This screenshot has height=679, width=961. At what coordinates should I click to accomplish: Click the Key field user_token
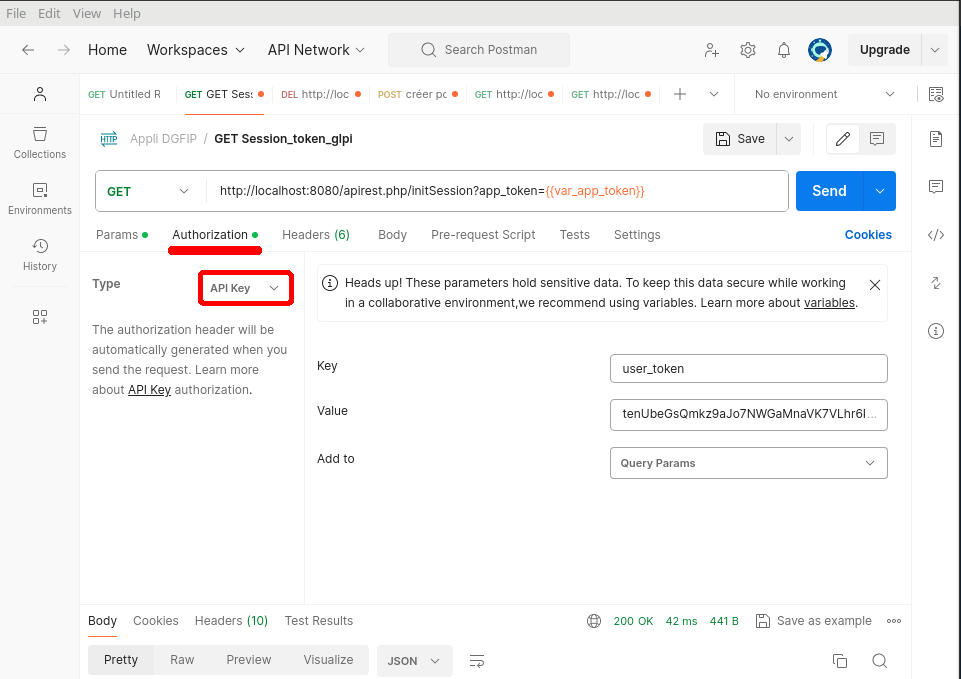tap(748, 368)
